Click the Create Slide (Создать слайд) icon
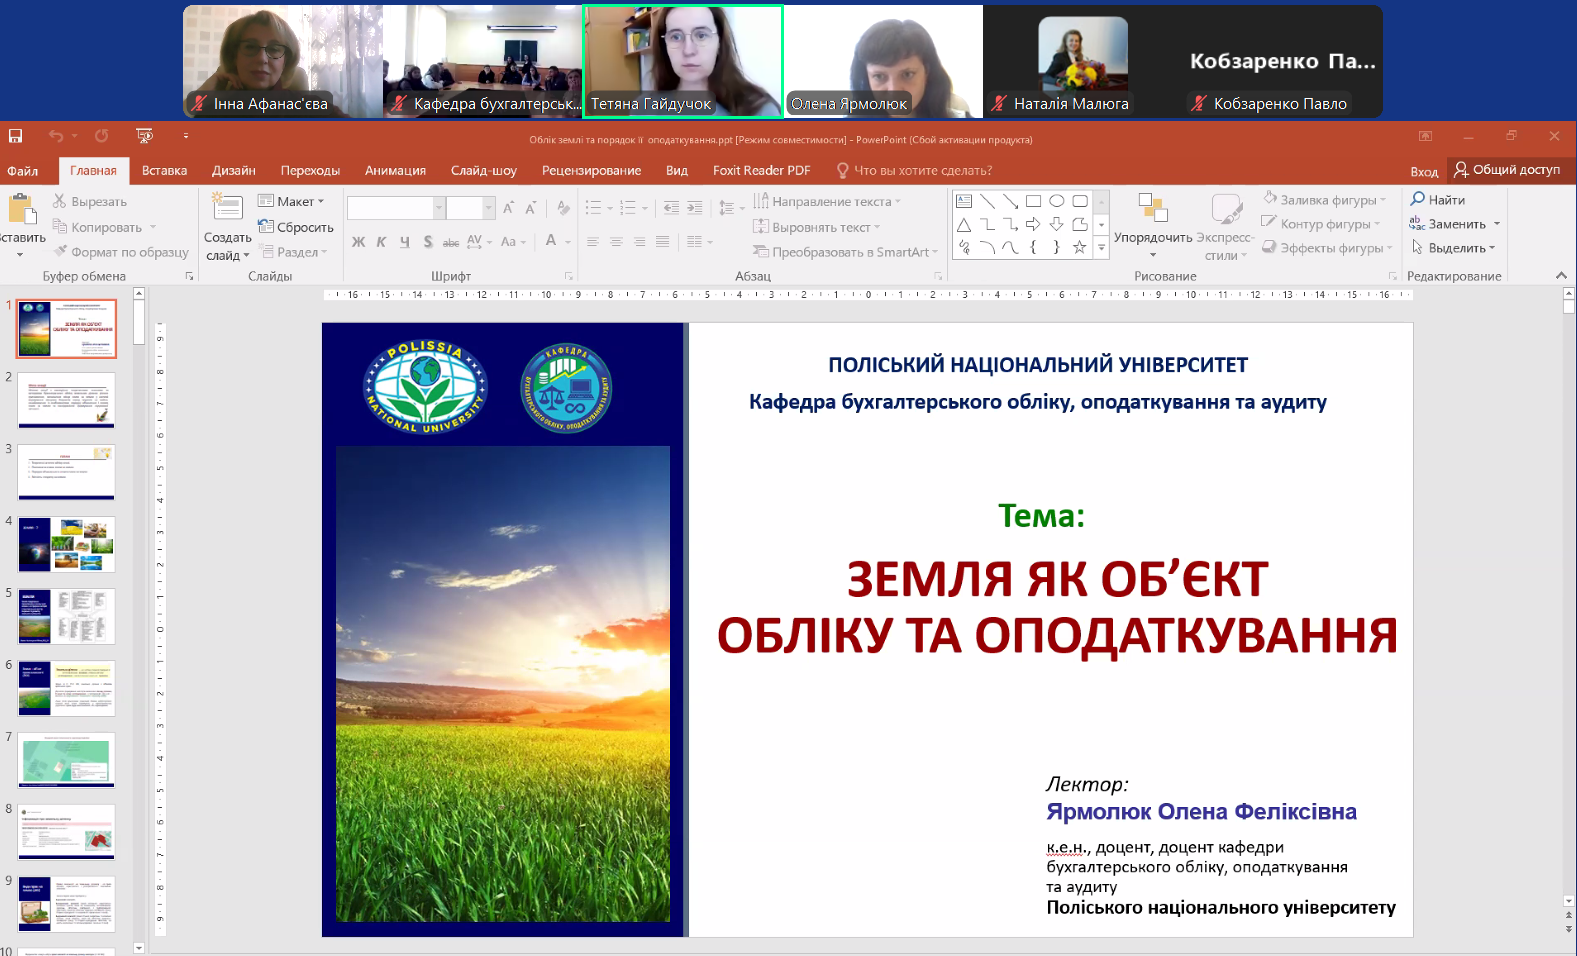 227,208
